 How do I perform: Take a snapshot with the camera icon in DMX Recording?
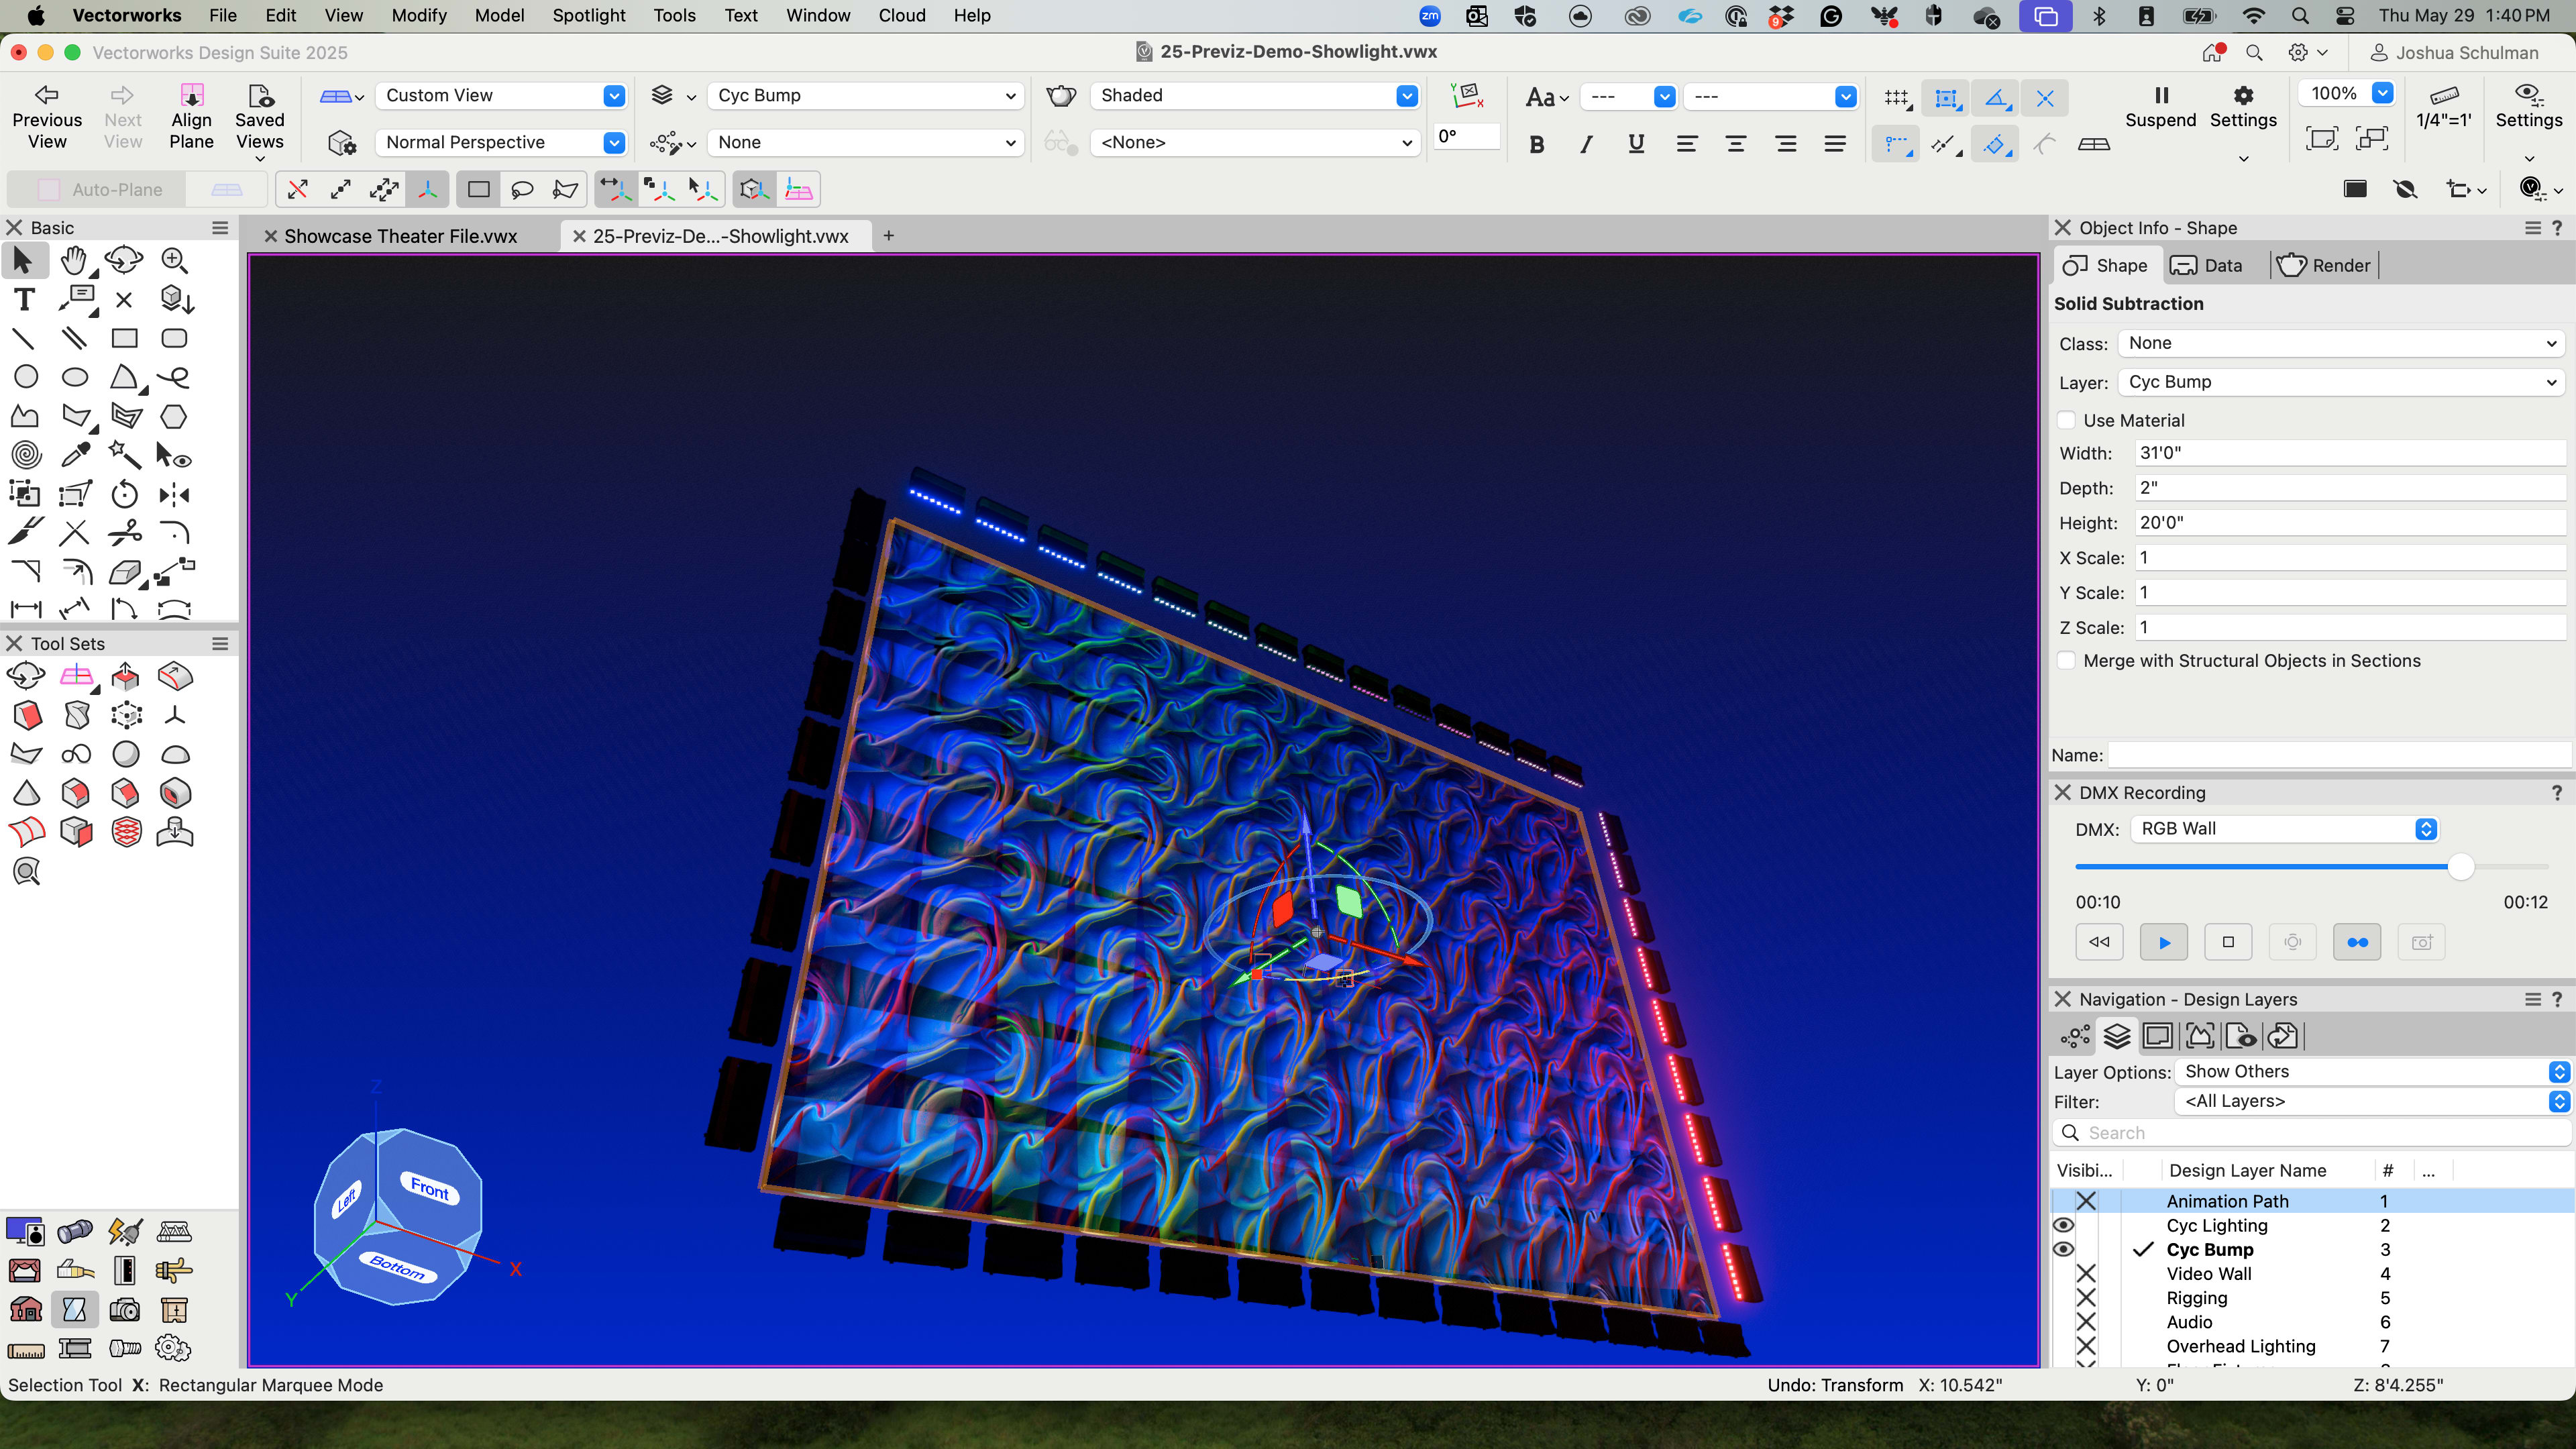pyautogui.click(x=2421, y=941)
